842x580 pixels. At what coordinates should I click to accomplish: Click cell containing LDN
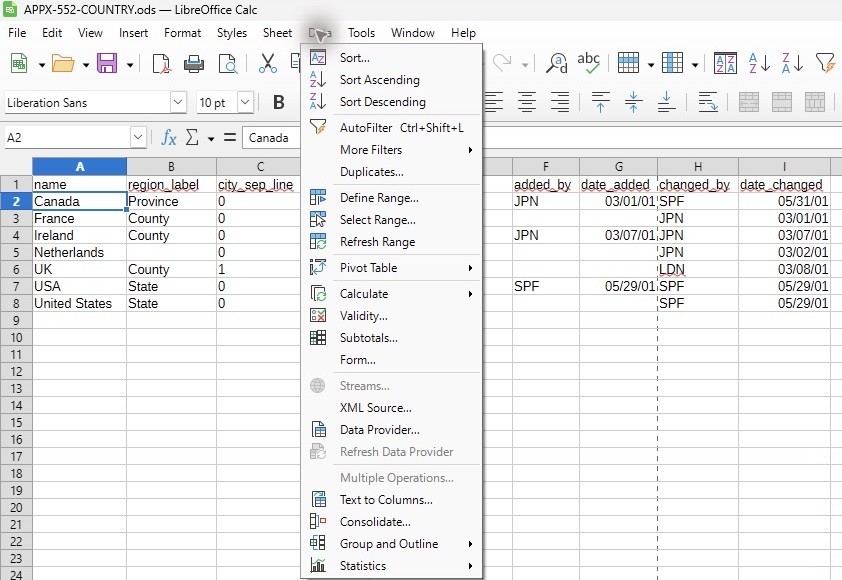pos(698,270)
